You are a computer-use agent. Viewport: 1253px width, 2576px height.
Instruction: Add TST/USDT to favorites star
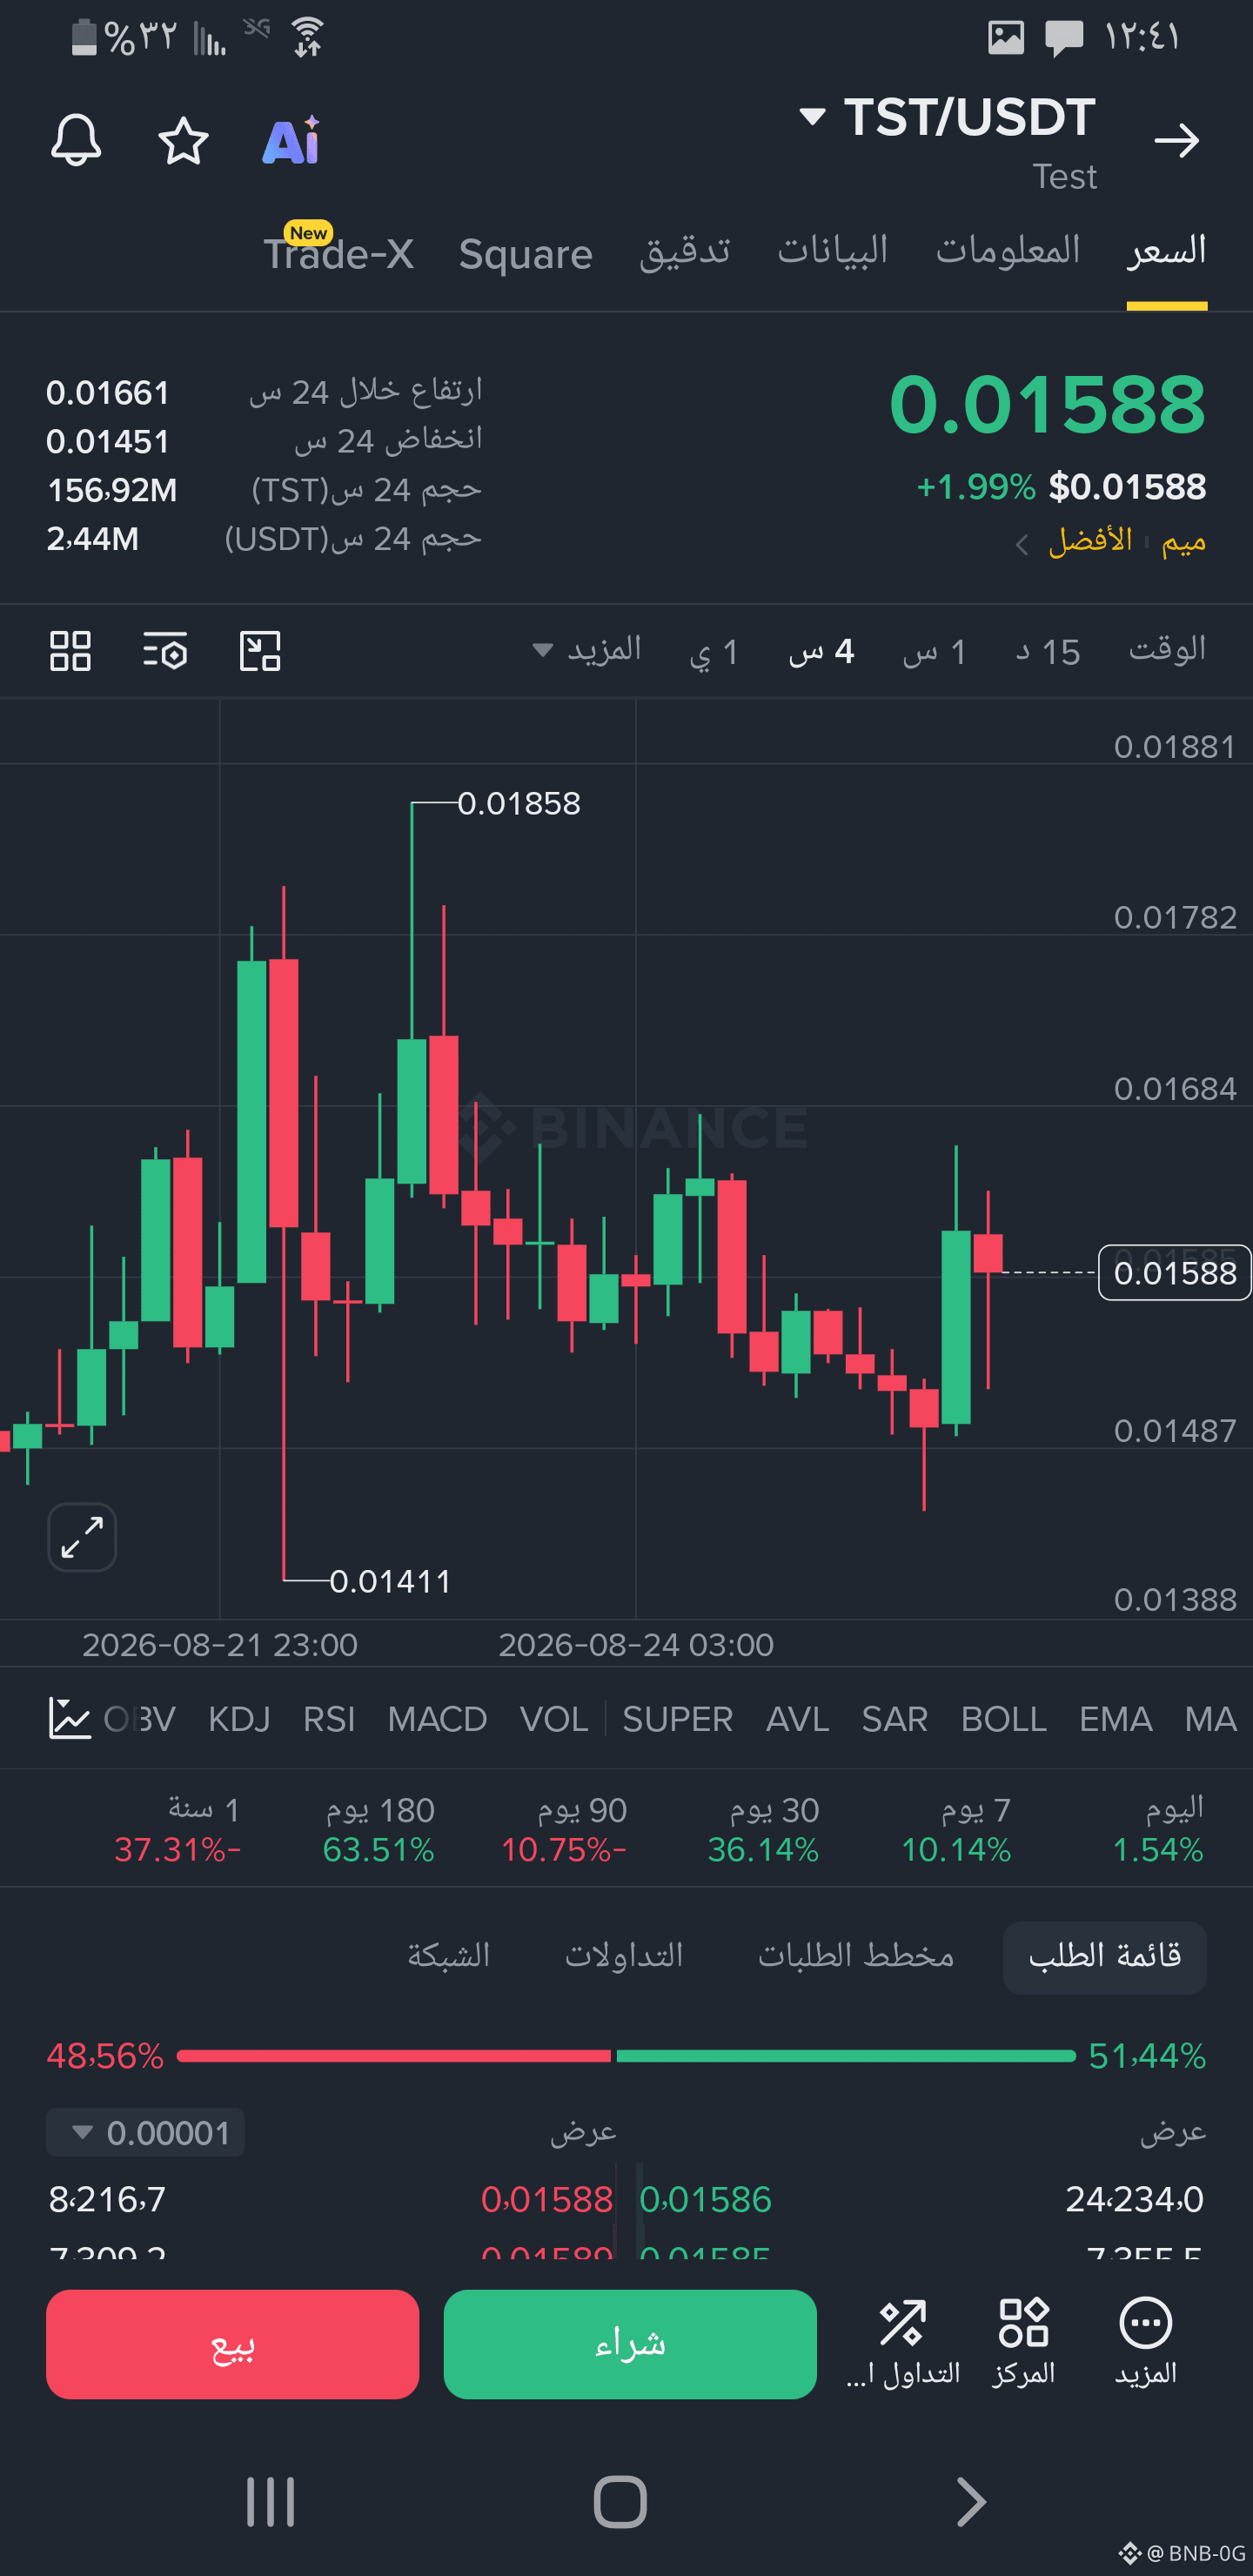point(184,140)
